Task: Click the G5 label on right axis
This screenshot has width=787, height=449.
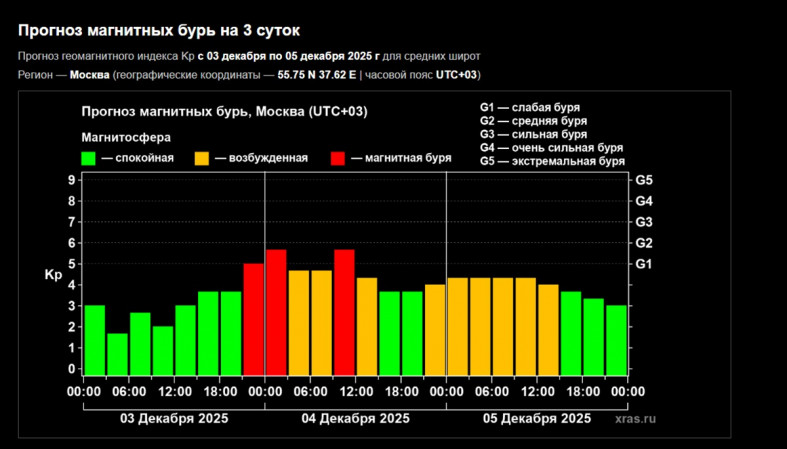Action: coord(645,180)
